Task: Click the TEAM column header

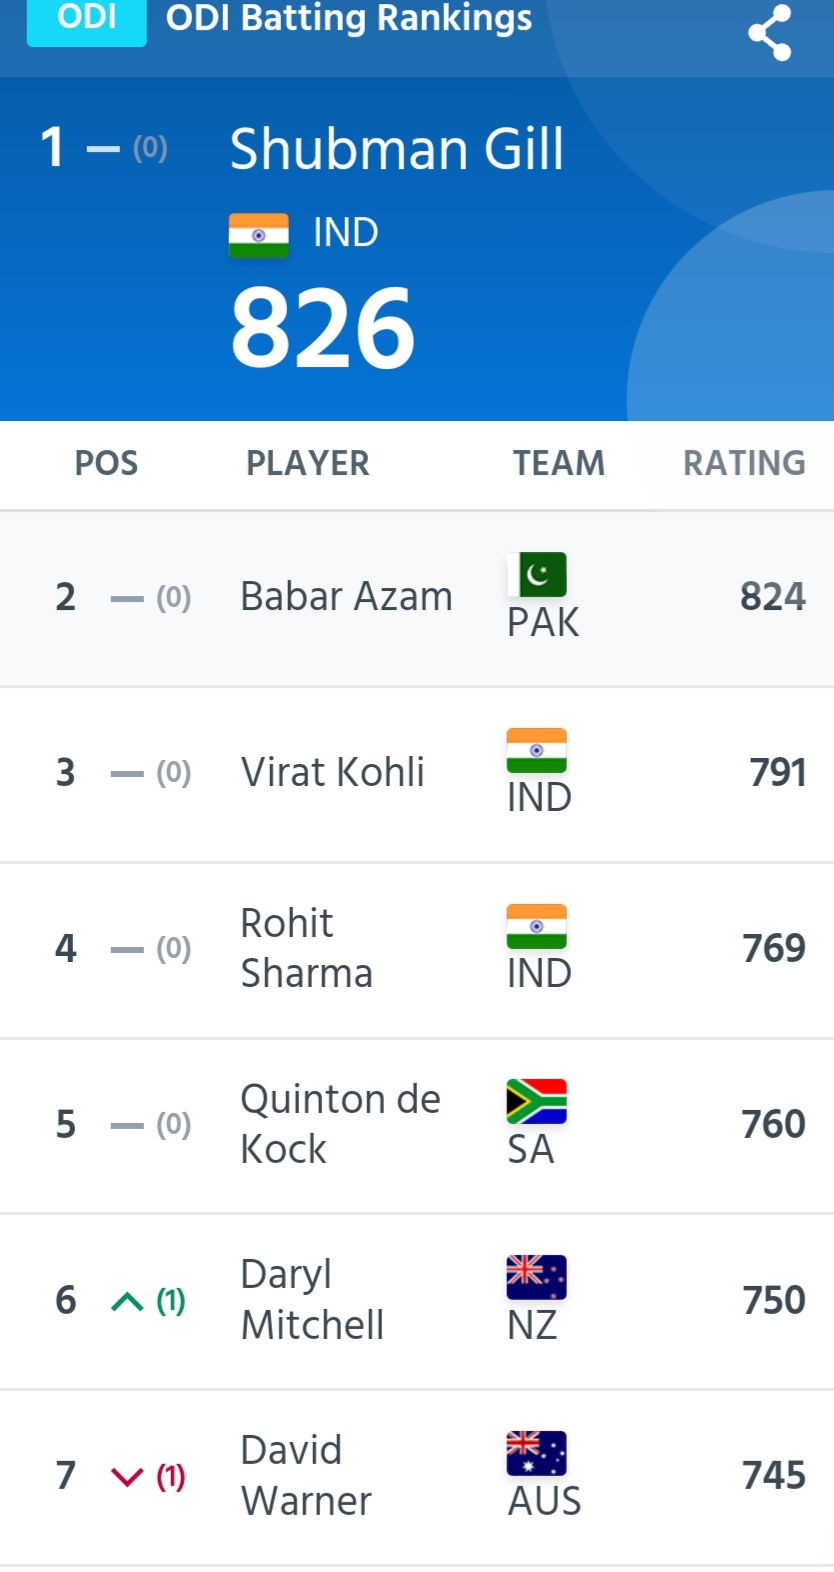Action: point(559,463)
